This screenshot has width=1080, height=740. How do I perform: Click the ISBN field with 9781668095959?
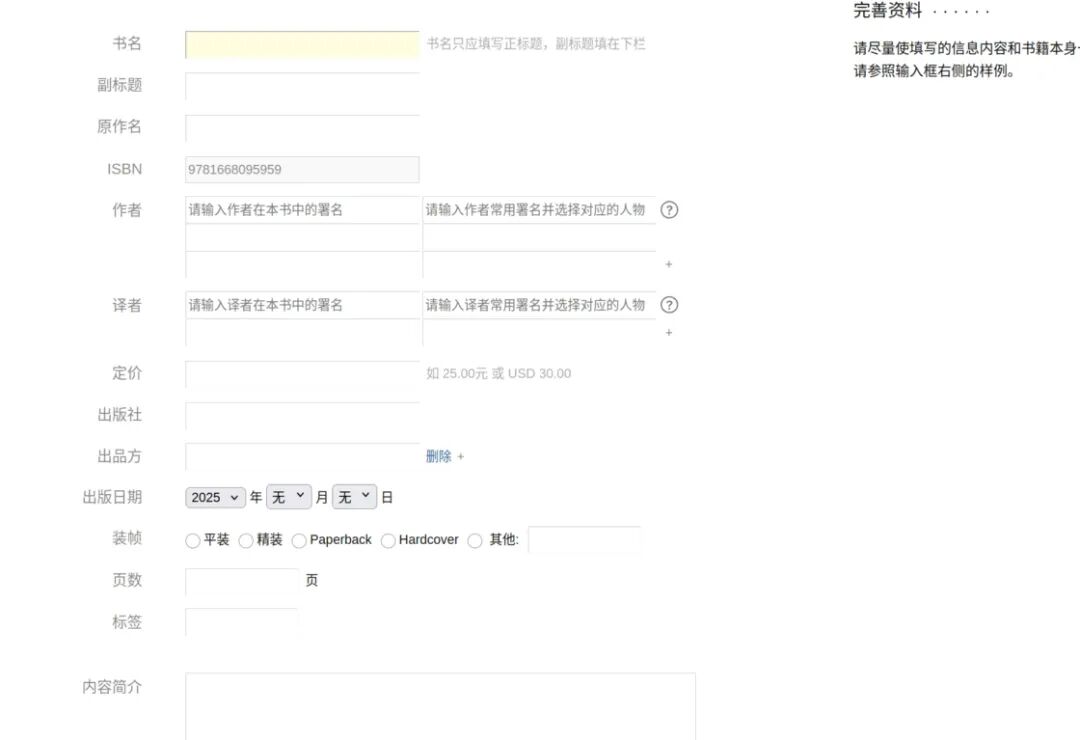click(302, 169)
